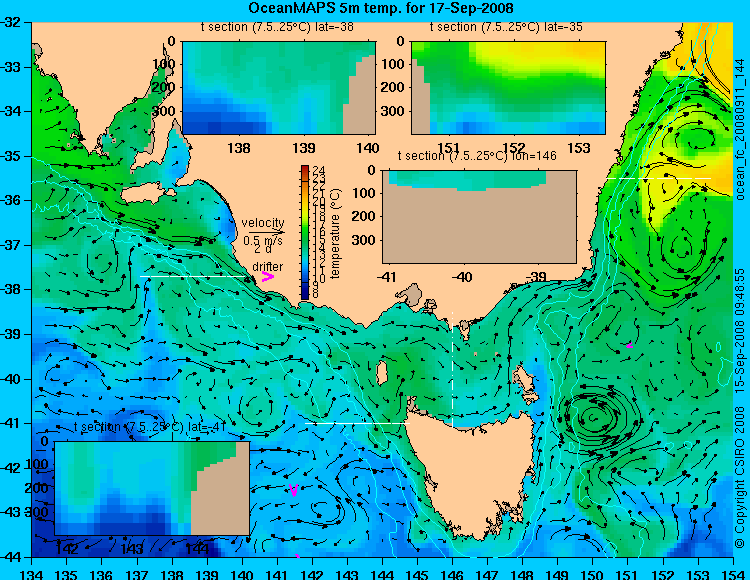Click the '-34' latitude axis label
This screenshot has height=580, width=750.
[x=10, y=111]
